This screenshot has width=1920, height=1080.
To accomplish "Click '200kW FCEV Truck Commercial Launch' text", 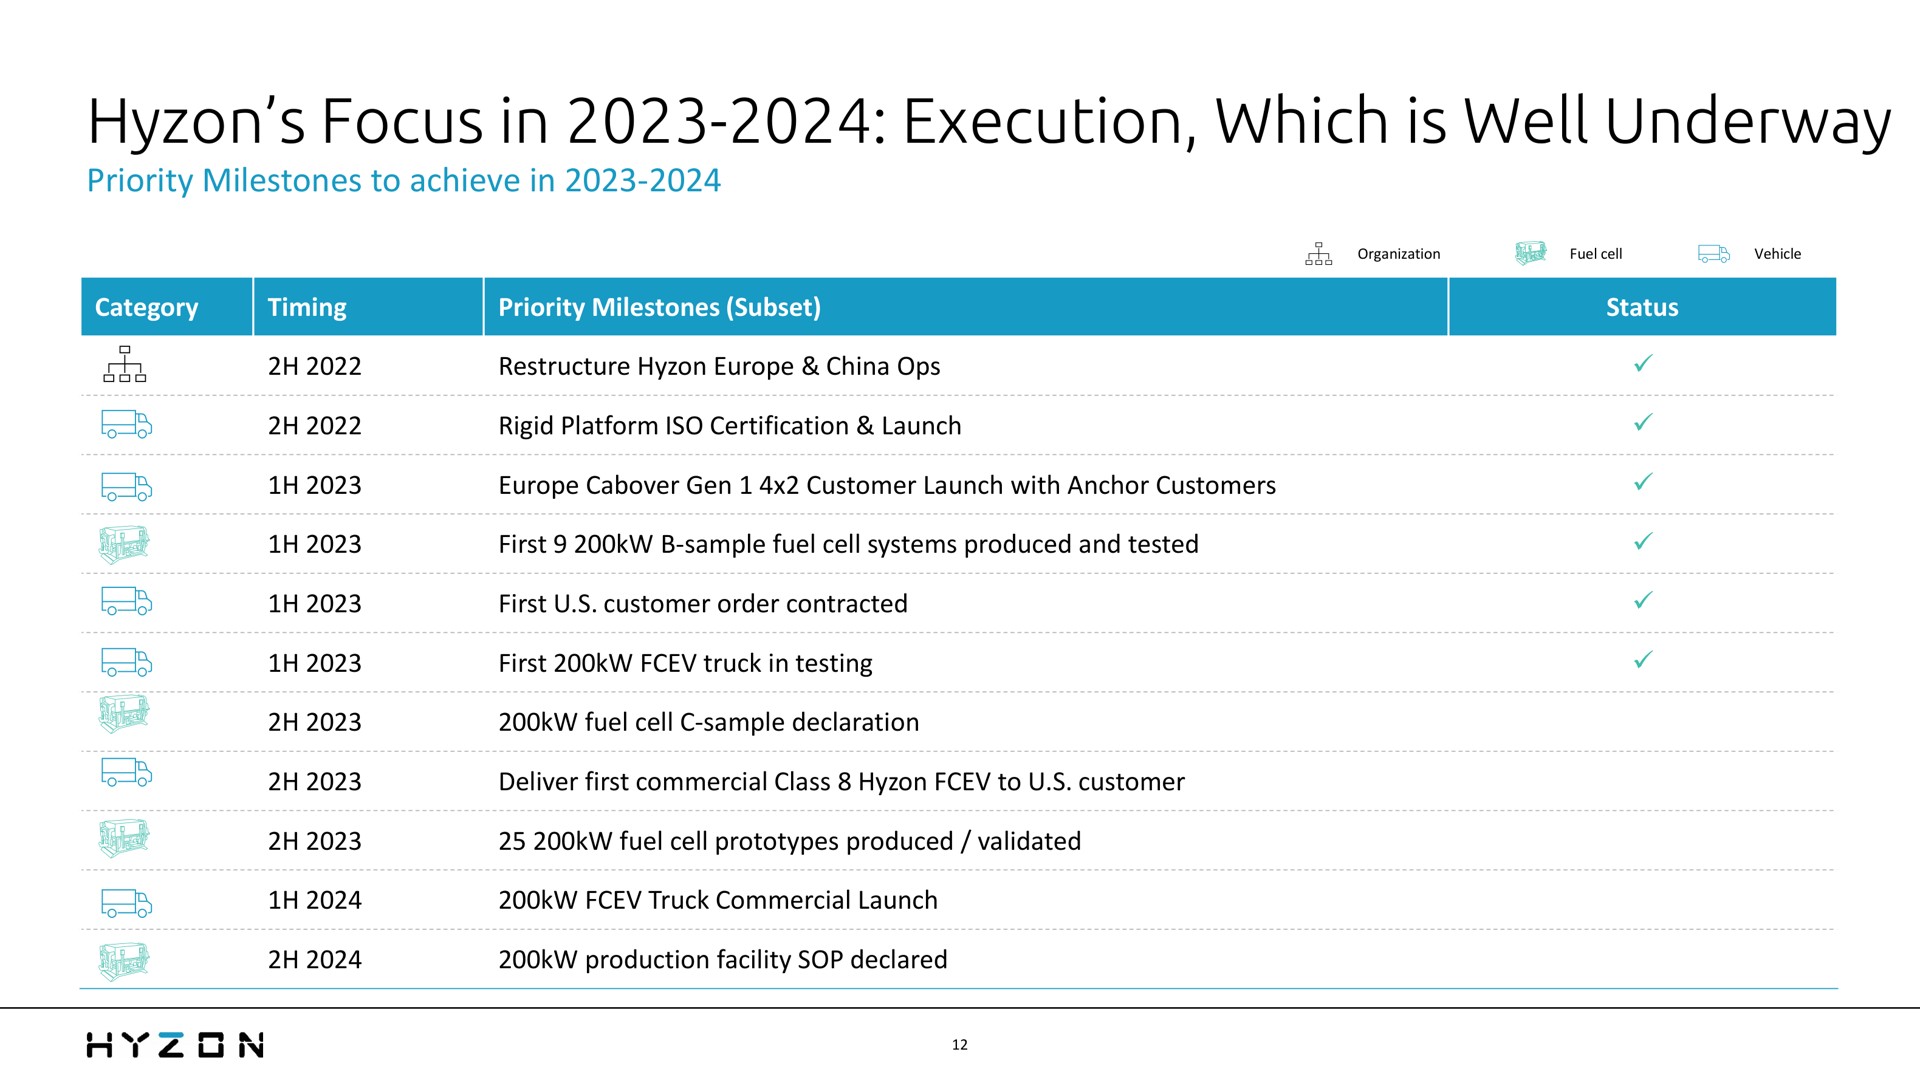I will [x=718, y=900].
